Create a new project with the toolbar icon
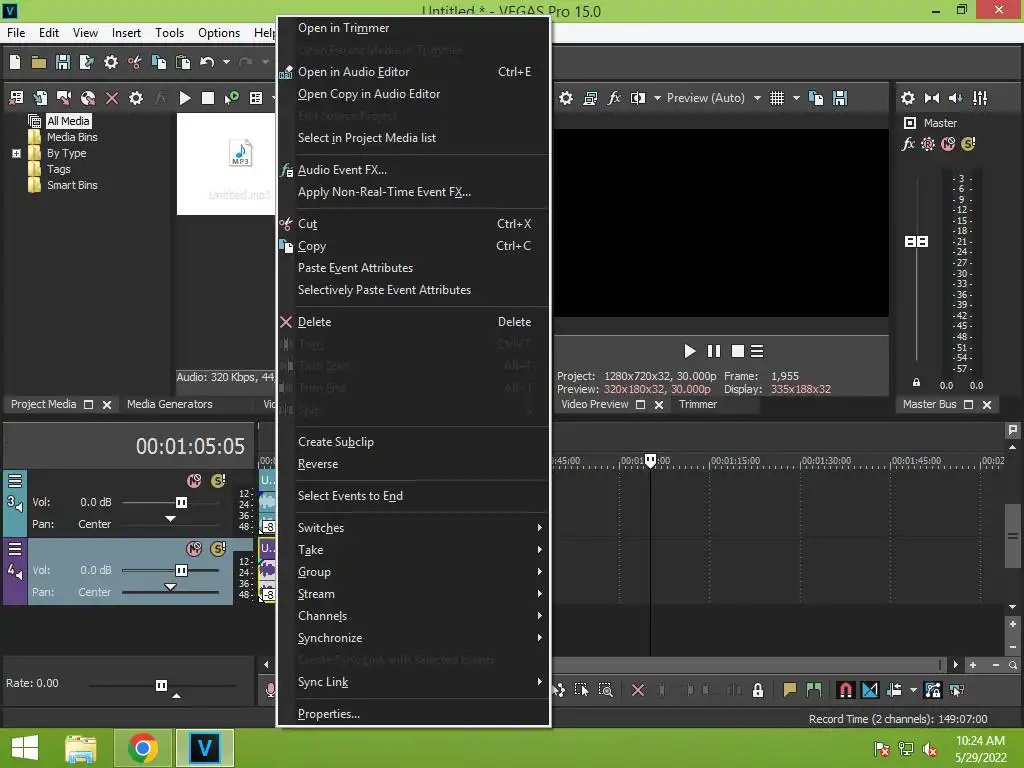The height and width of the screenshot is (768, 1024). (x=15, y=62)
